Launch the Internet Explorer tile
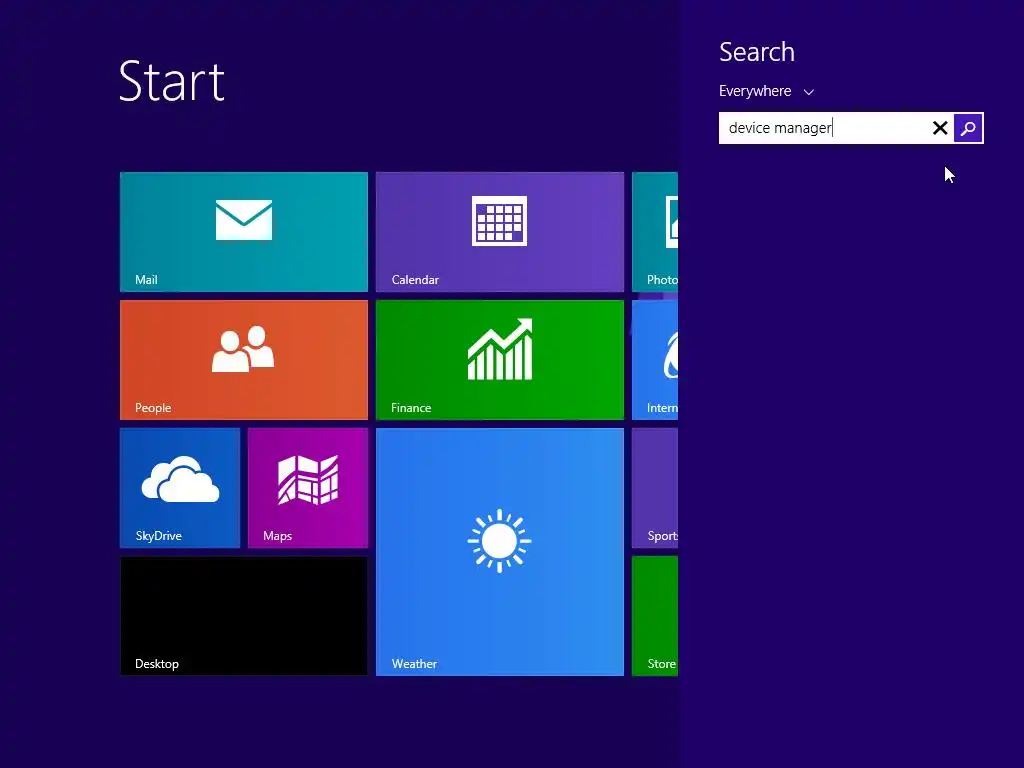The width and height of the screenshot is (1024, 768). click(x=655, y=360)
